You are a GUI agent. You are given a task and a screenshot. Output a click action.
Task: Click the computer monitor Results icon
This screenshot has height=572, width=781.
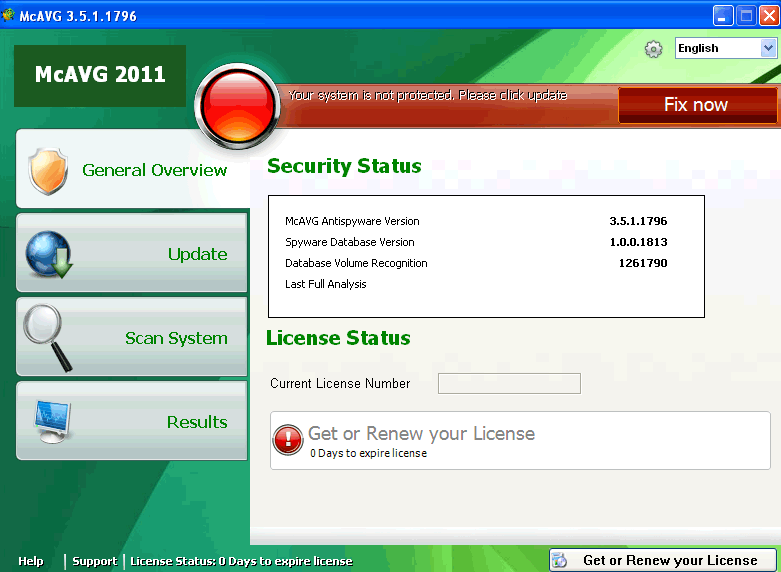click(51, 421)
